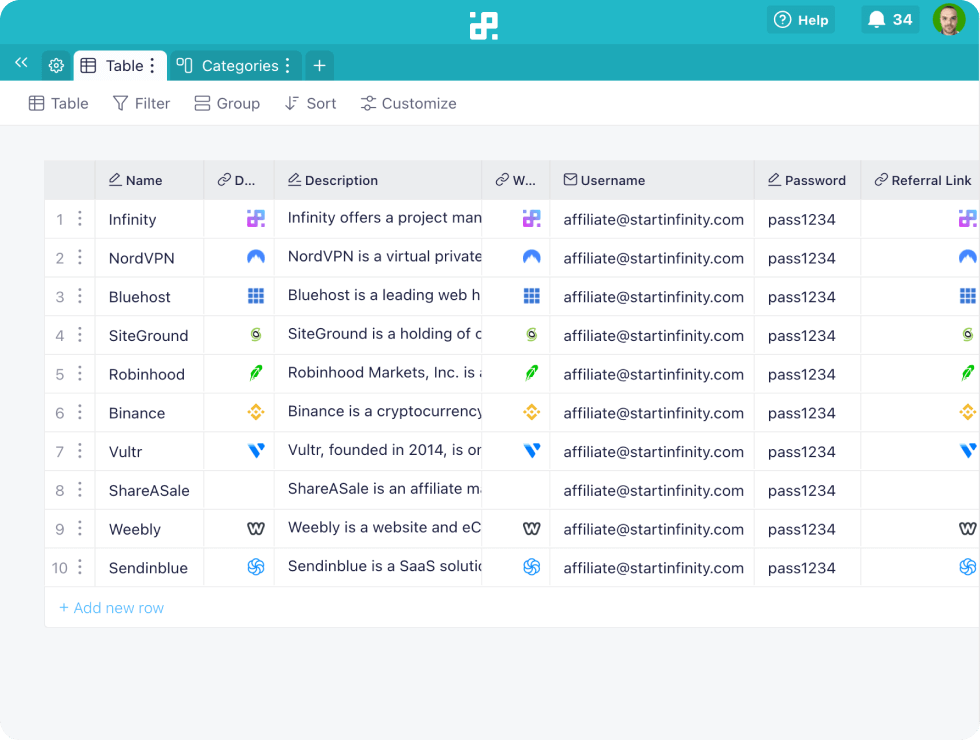
Task: Click Weebly icon in D... column
Action: click(x=256, y=529)
